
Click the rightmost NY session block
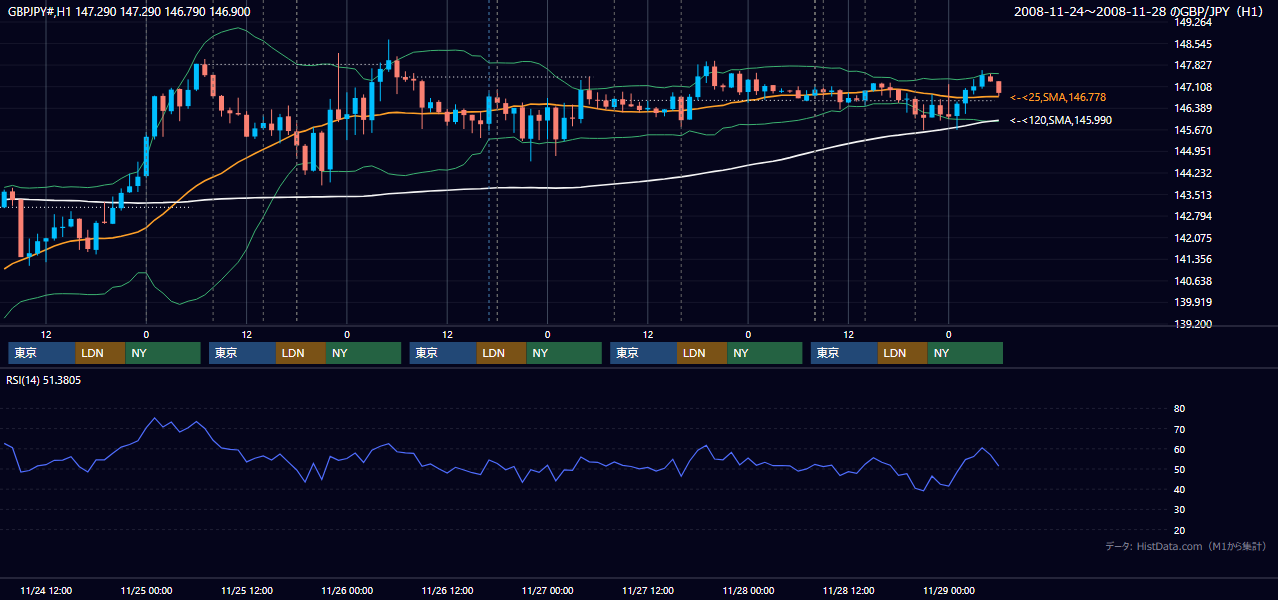[x=965, y=353]
